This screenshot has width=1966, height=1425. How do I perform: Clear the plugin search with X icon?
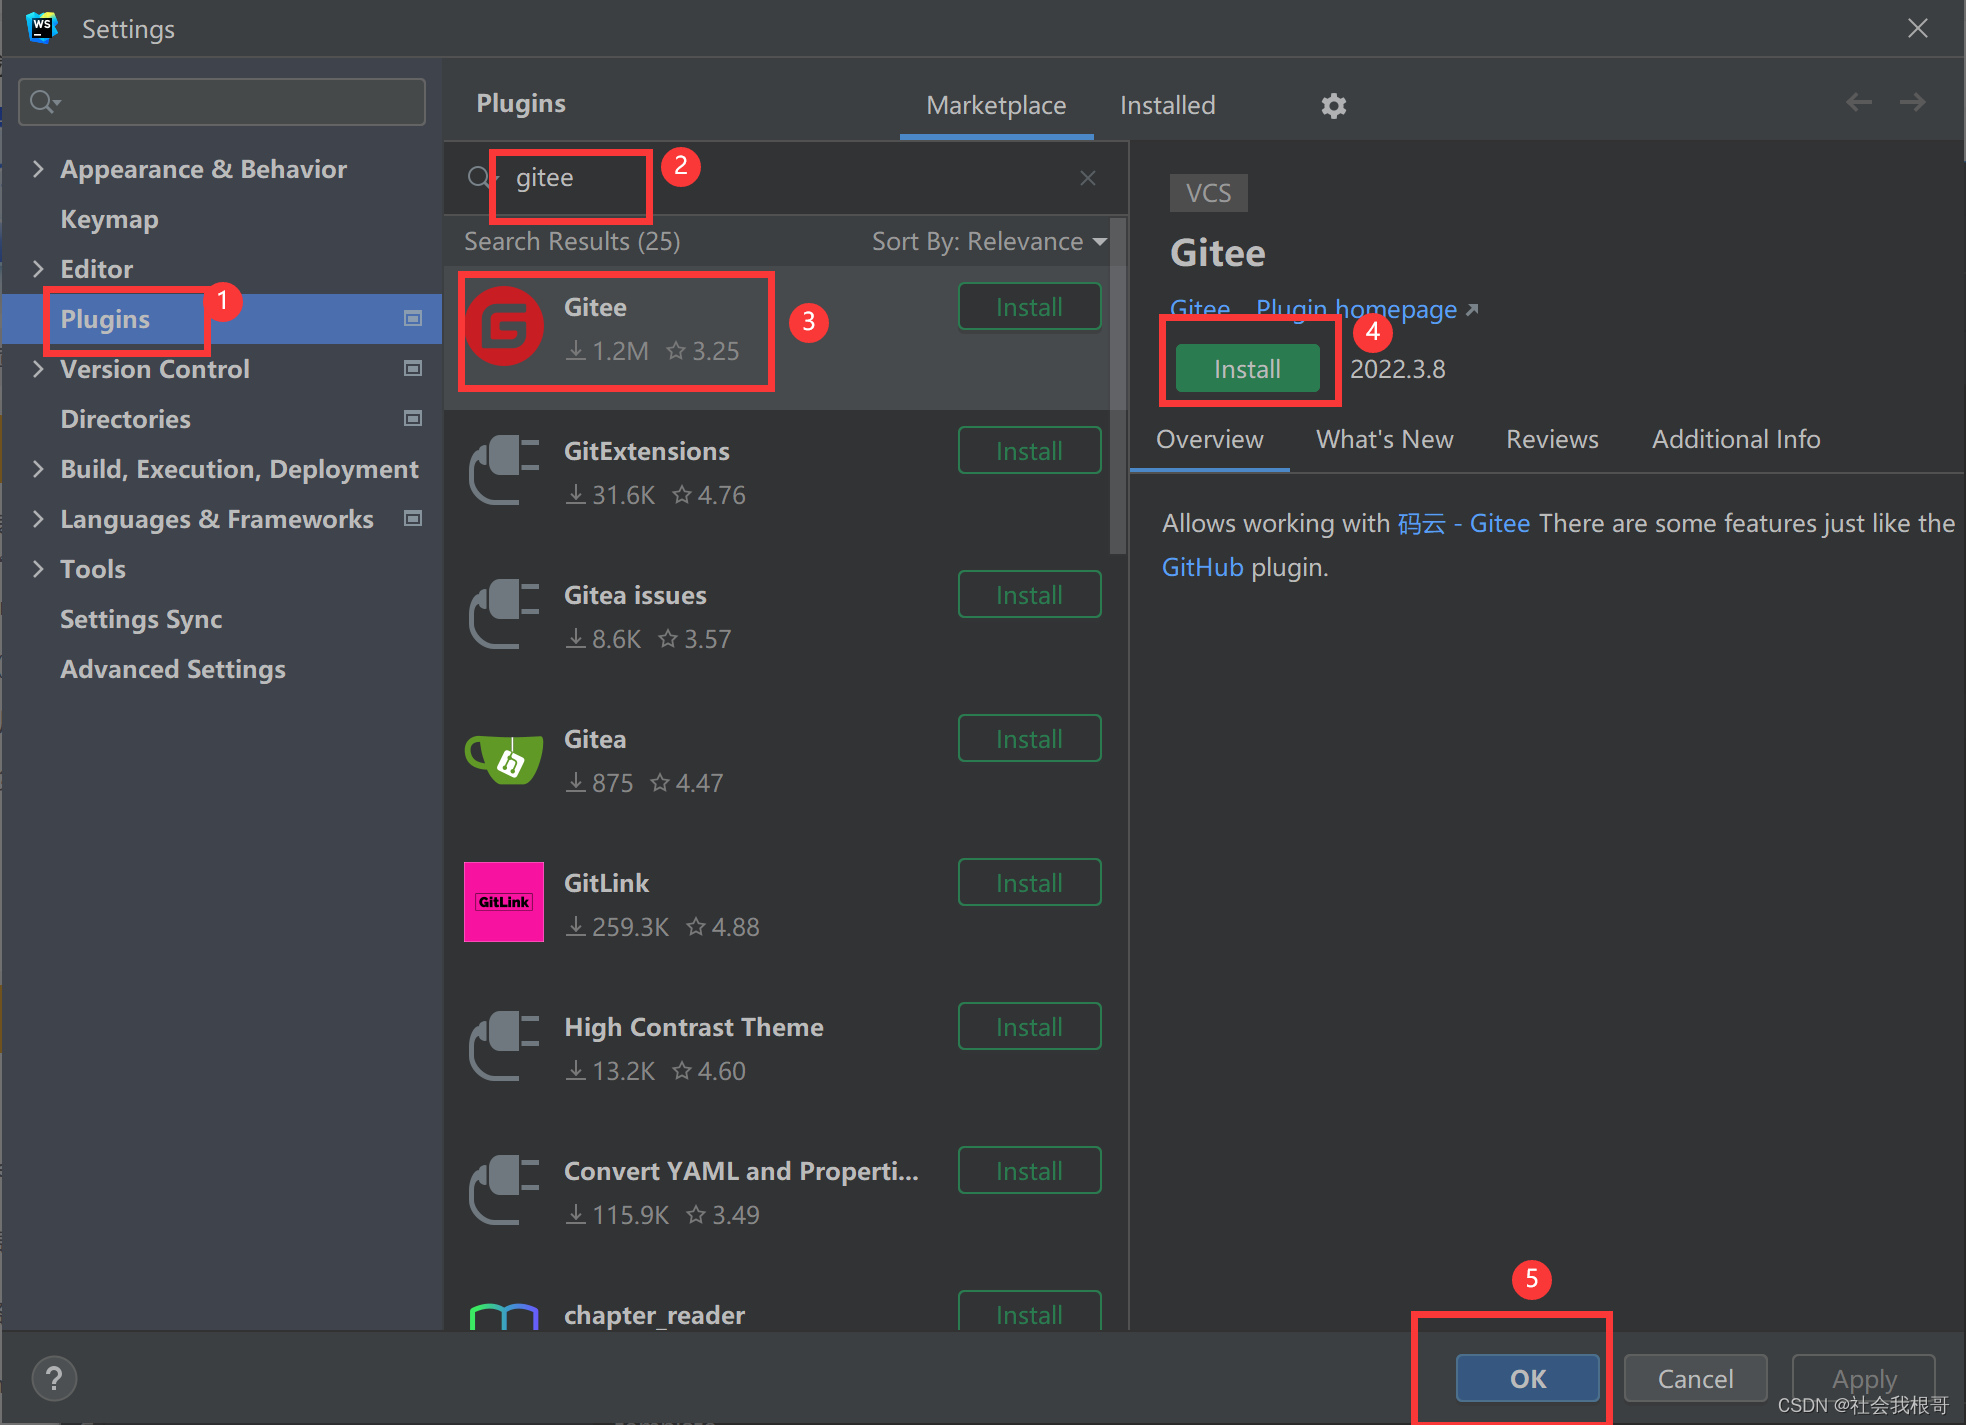[x=1088, y=178]
